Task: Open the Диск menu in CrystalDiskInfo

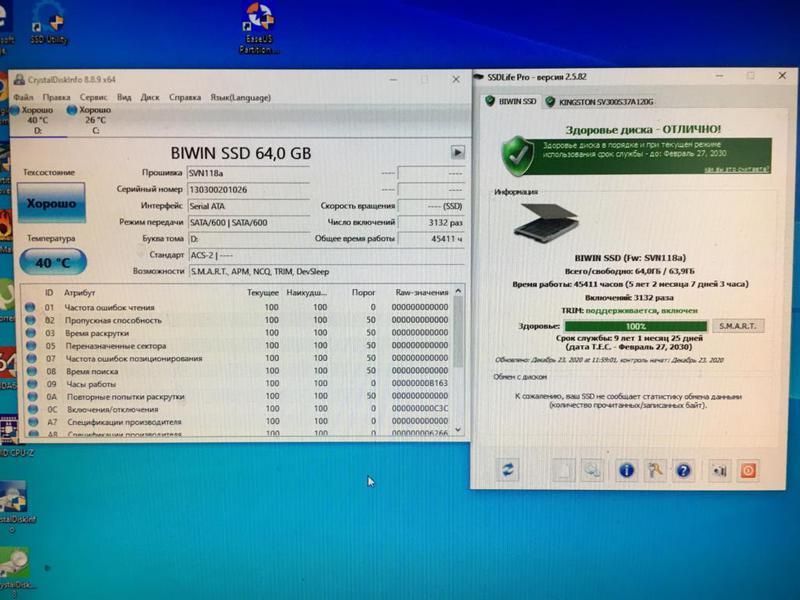Action: pyautogui.click(x=150, y=97)
